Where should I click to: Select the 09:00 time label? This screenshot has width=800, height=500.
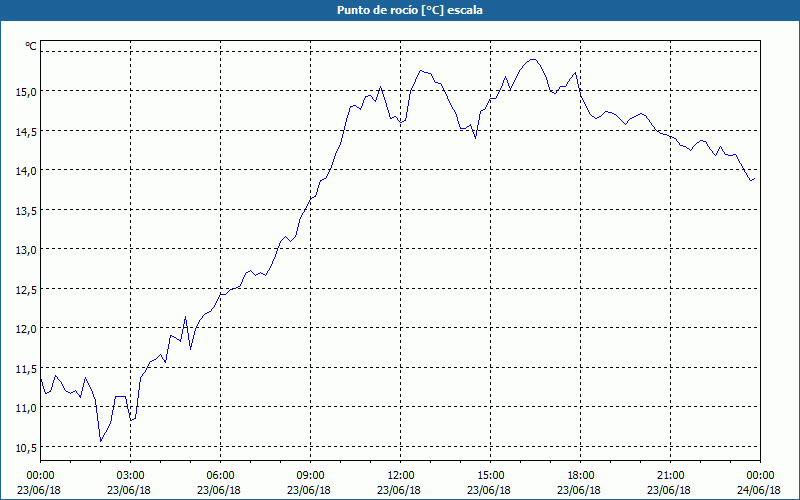(311, 476)
